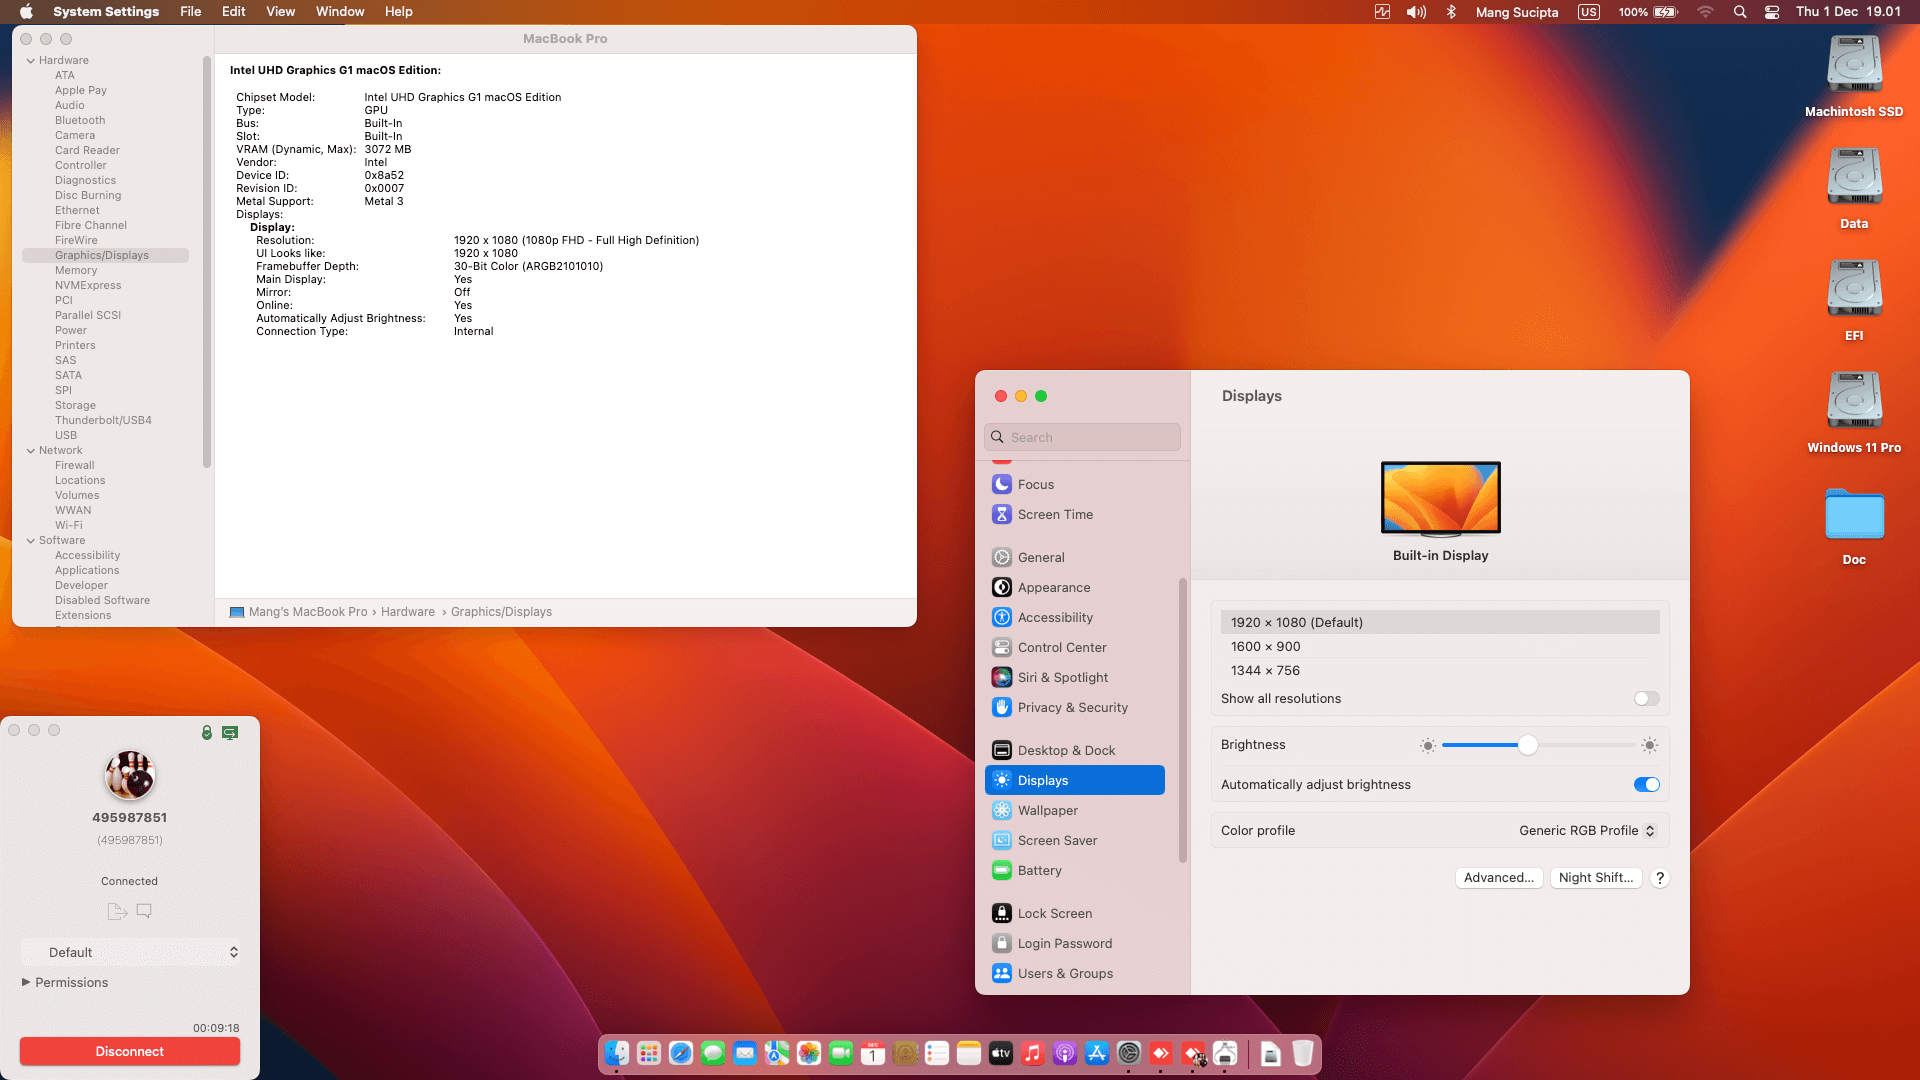Open the Edit menu
The height and width of the screenshot is (1080, 1920).
click(x=234, y=12)
